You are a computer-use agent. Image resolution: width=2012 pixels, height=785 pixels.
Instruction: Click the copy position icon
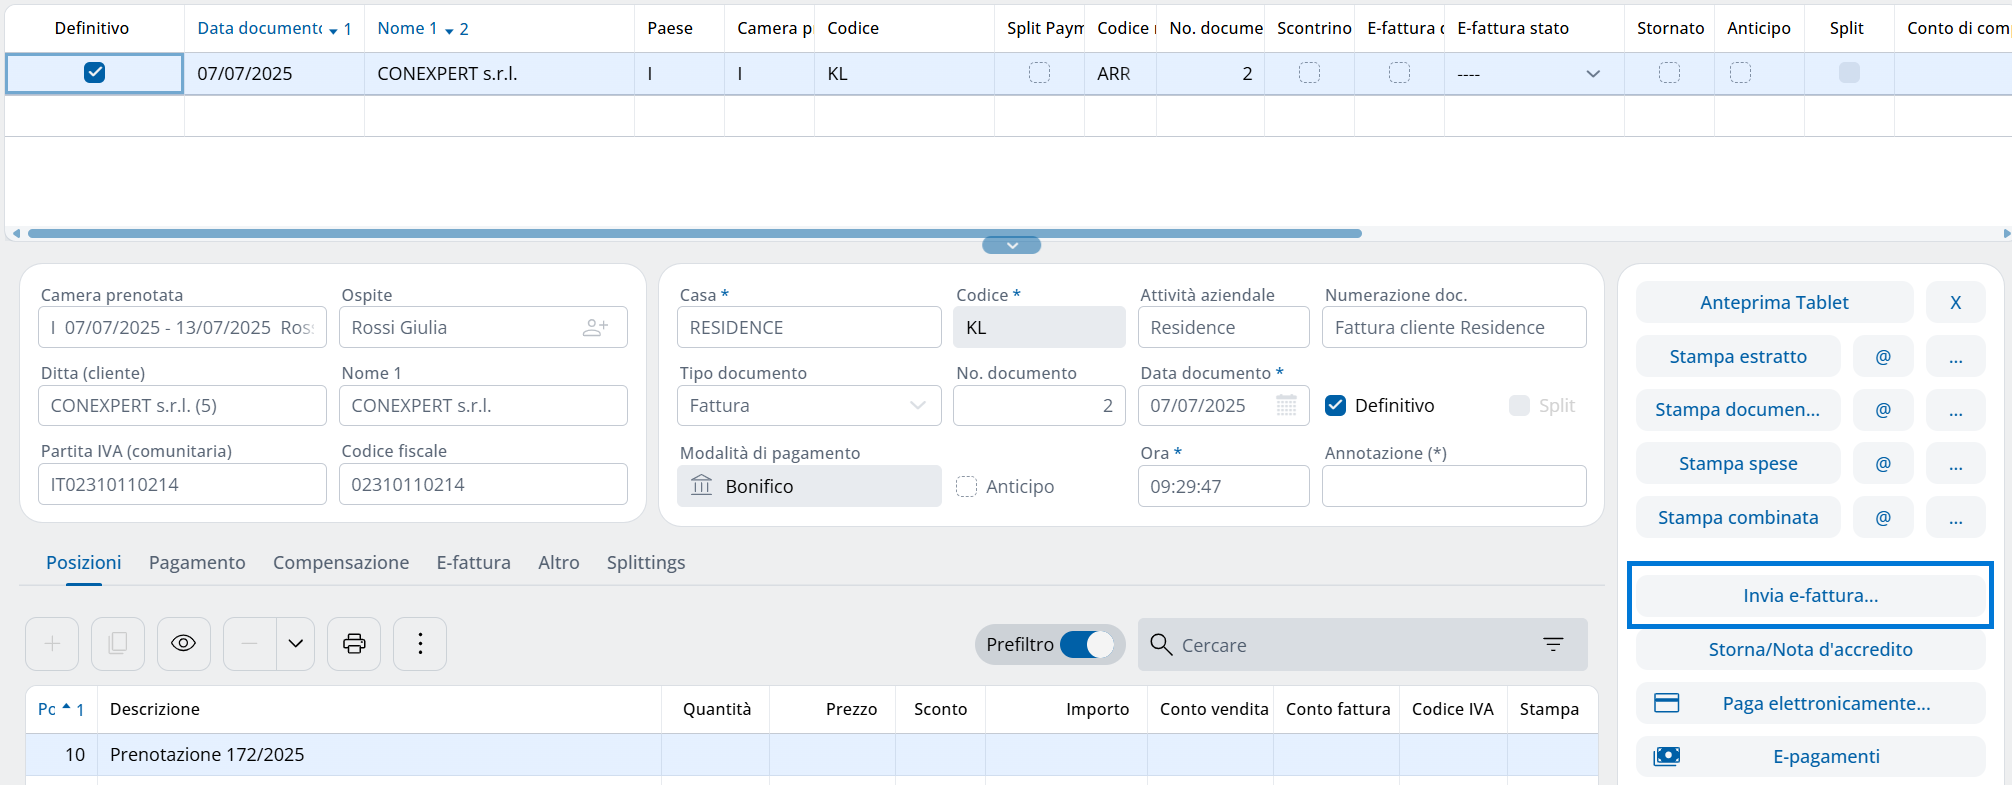(x=118, y=644)
